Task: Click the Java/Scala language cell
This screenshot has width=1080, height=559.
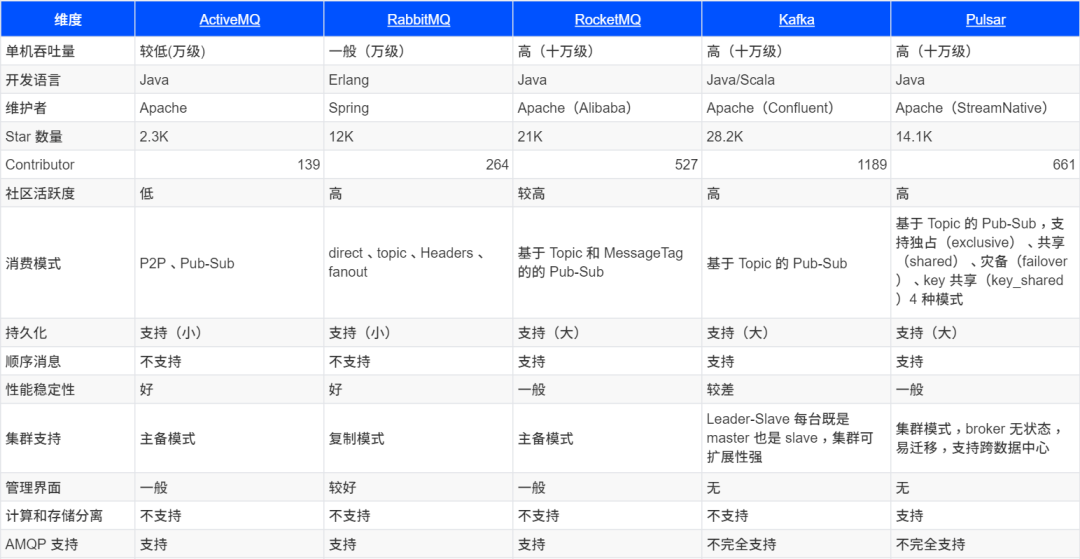Action: point(796,80)
